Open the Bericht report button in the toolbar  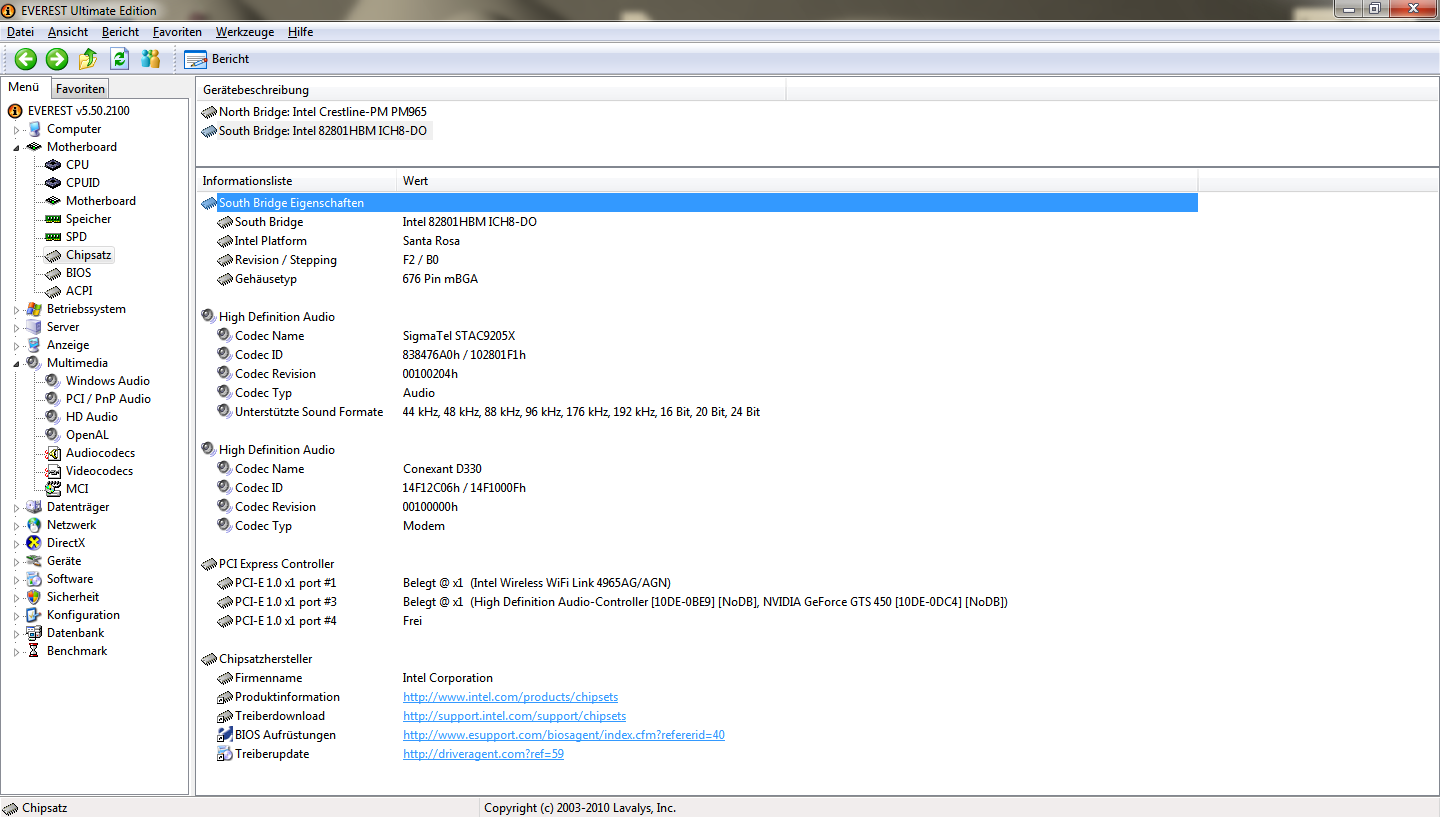coord(217,59)
